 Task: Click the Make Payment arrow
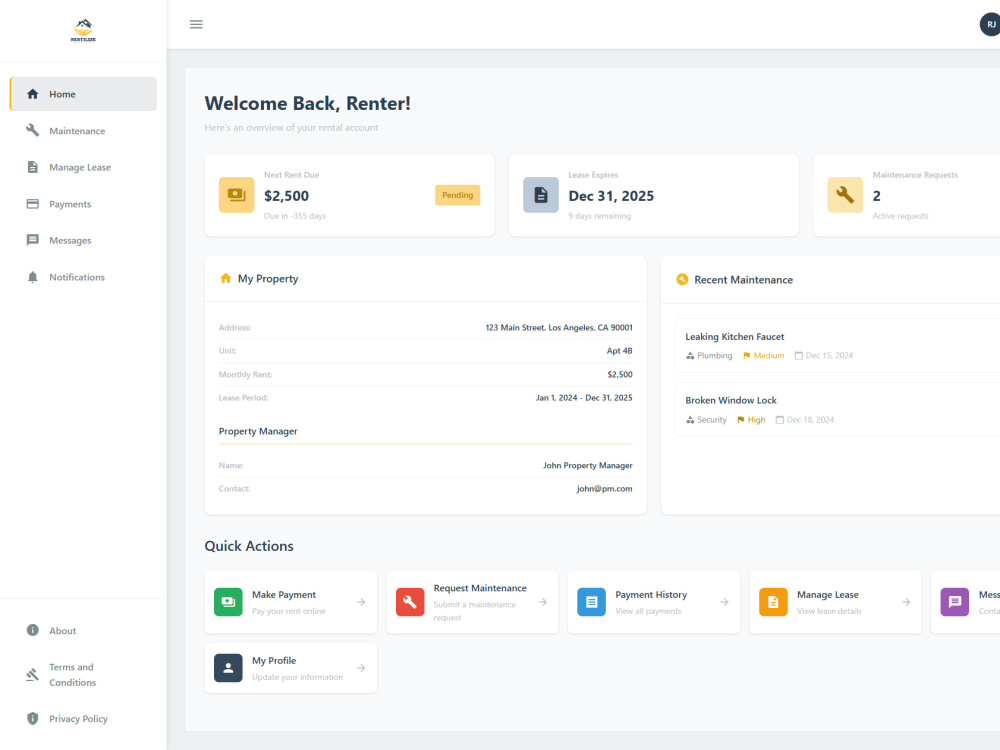coord(361,602)
